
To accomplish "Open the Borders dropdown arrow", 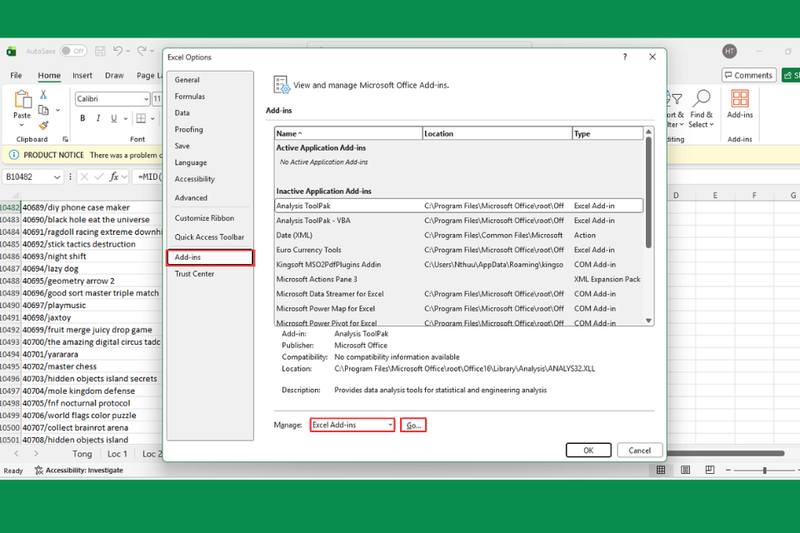I will click(152, 118).
